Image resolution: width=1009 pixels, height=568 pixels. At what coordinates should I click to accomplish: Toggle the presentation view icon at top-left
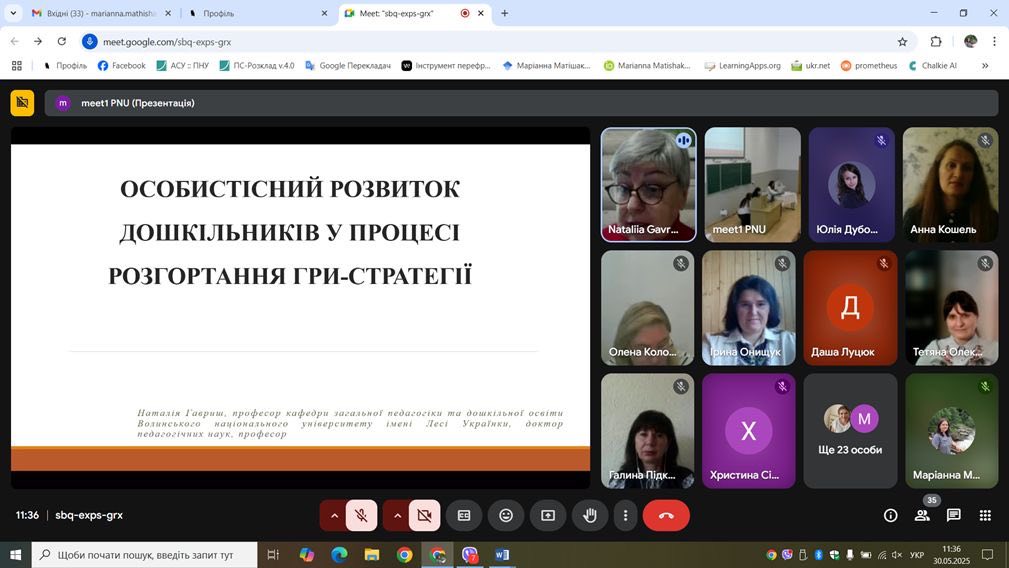[22, 103]
